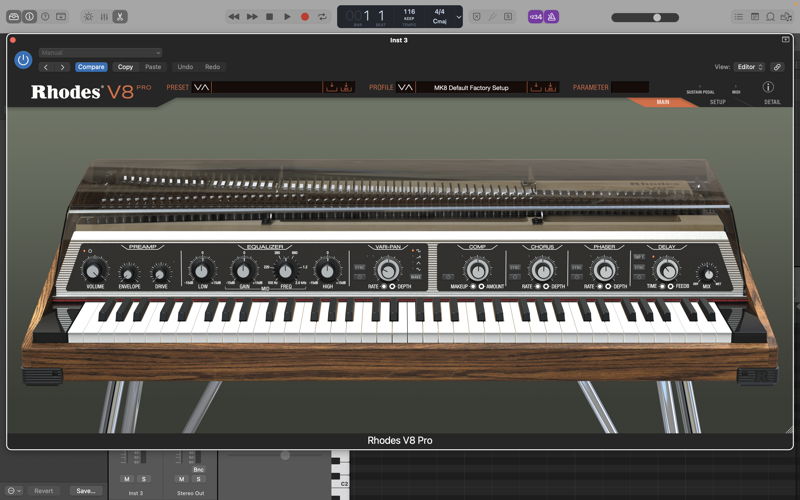Select the top VARI-PAN waveform icon
The image size is (800, 500).
point(418,251)
